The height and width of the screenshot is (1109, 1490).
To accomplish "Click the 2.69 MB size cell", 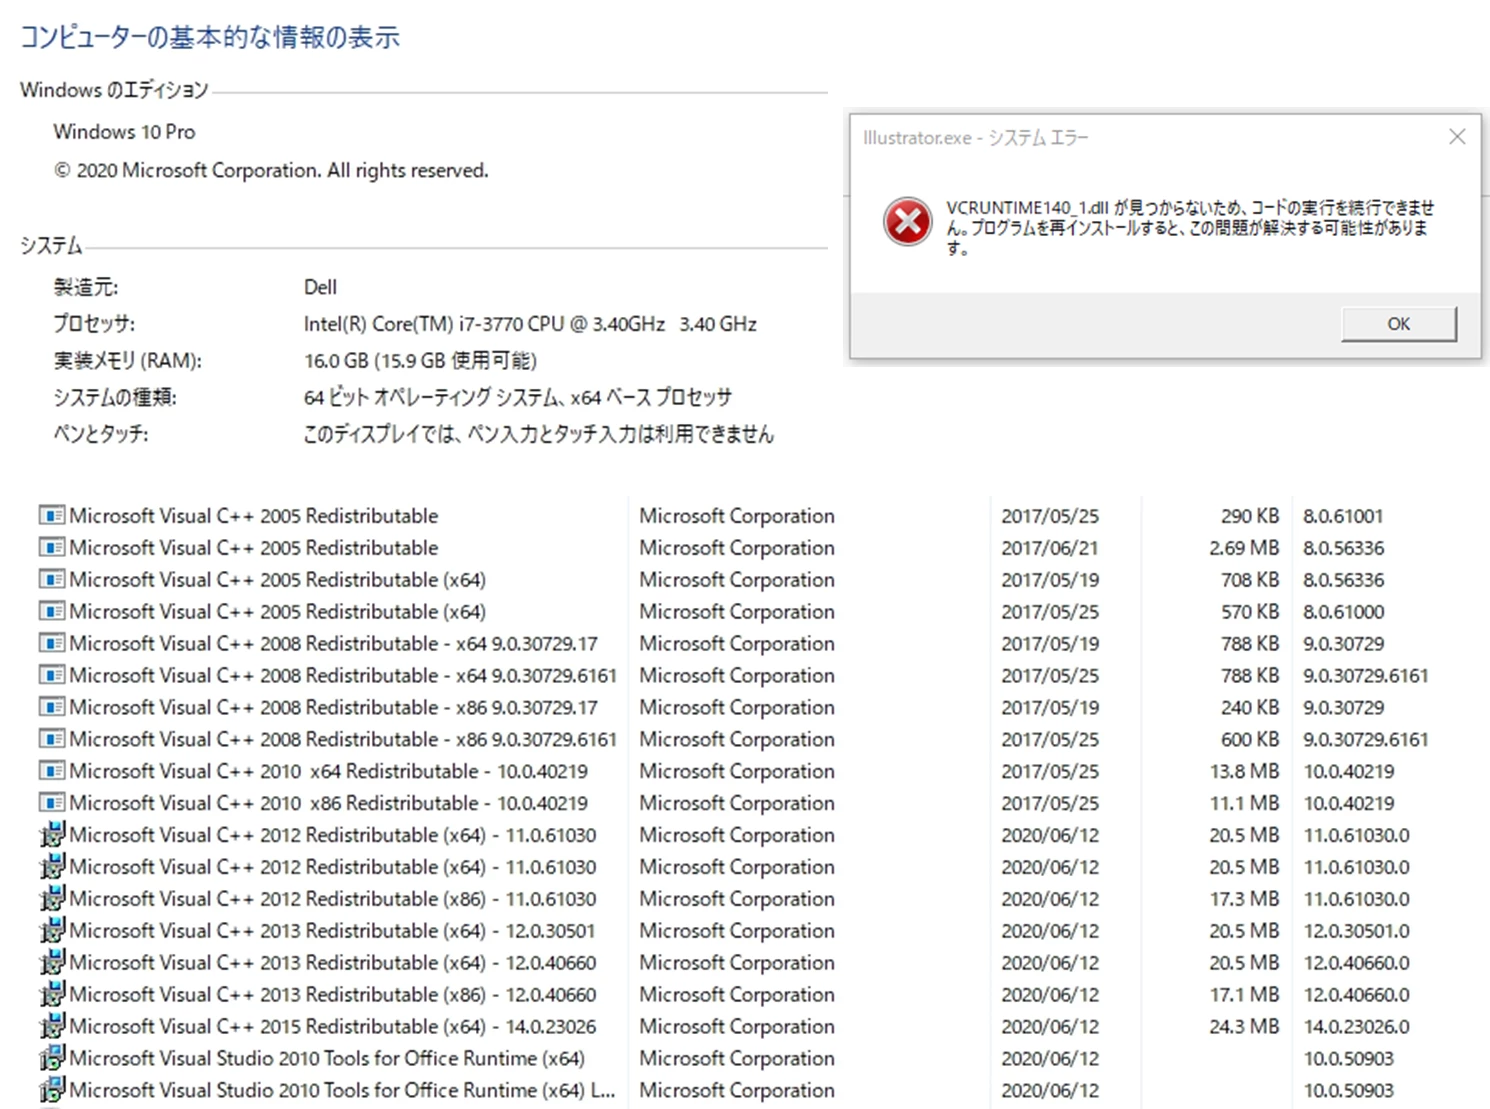I will pos(1244,548).
